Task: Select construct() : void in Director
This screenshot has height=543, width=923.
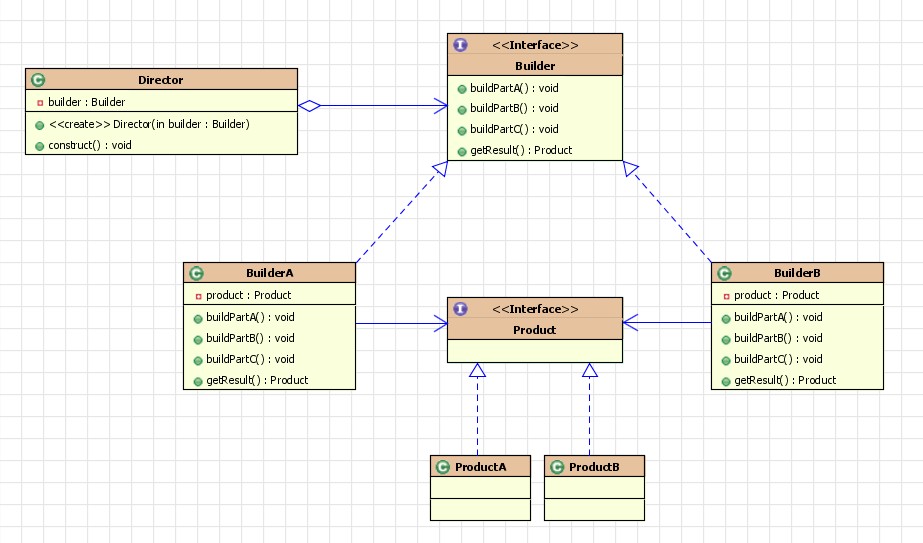Action: tap(89, 145)
